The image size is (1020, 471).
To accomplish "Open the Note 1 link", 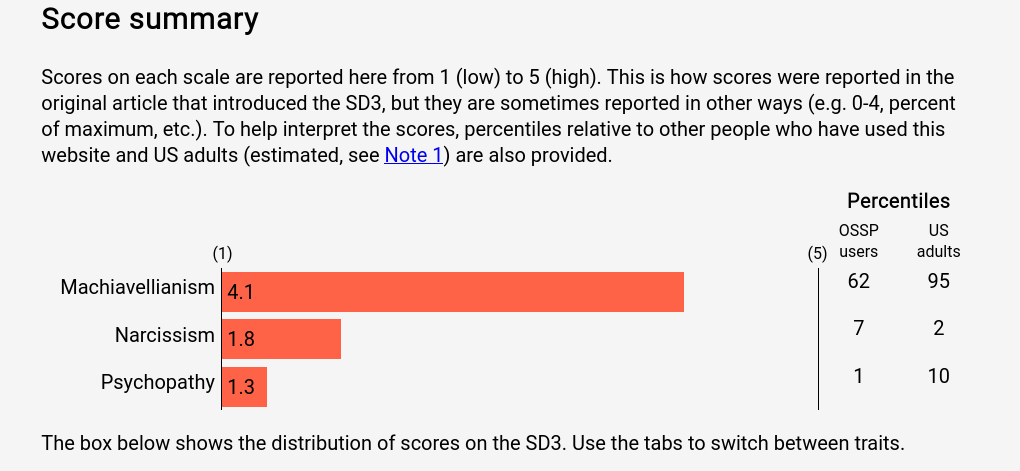I will (413, 156).
